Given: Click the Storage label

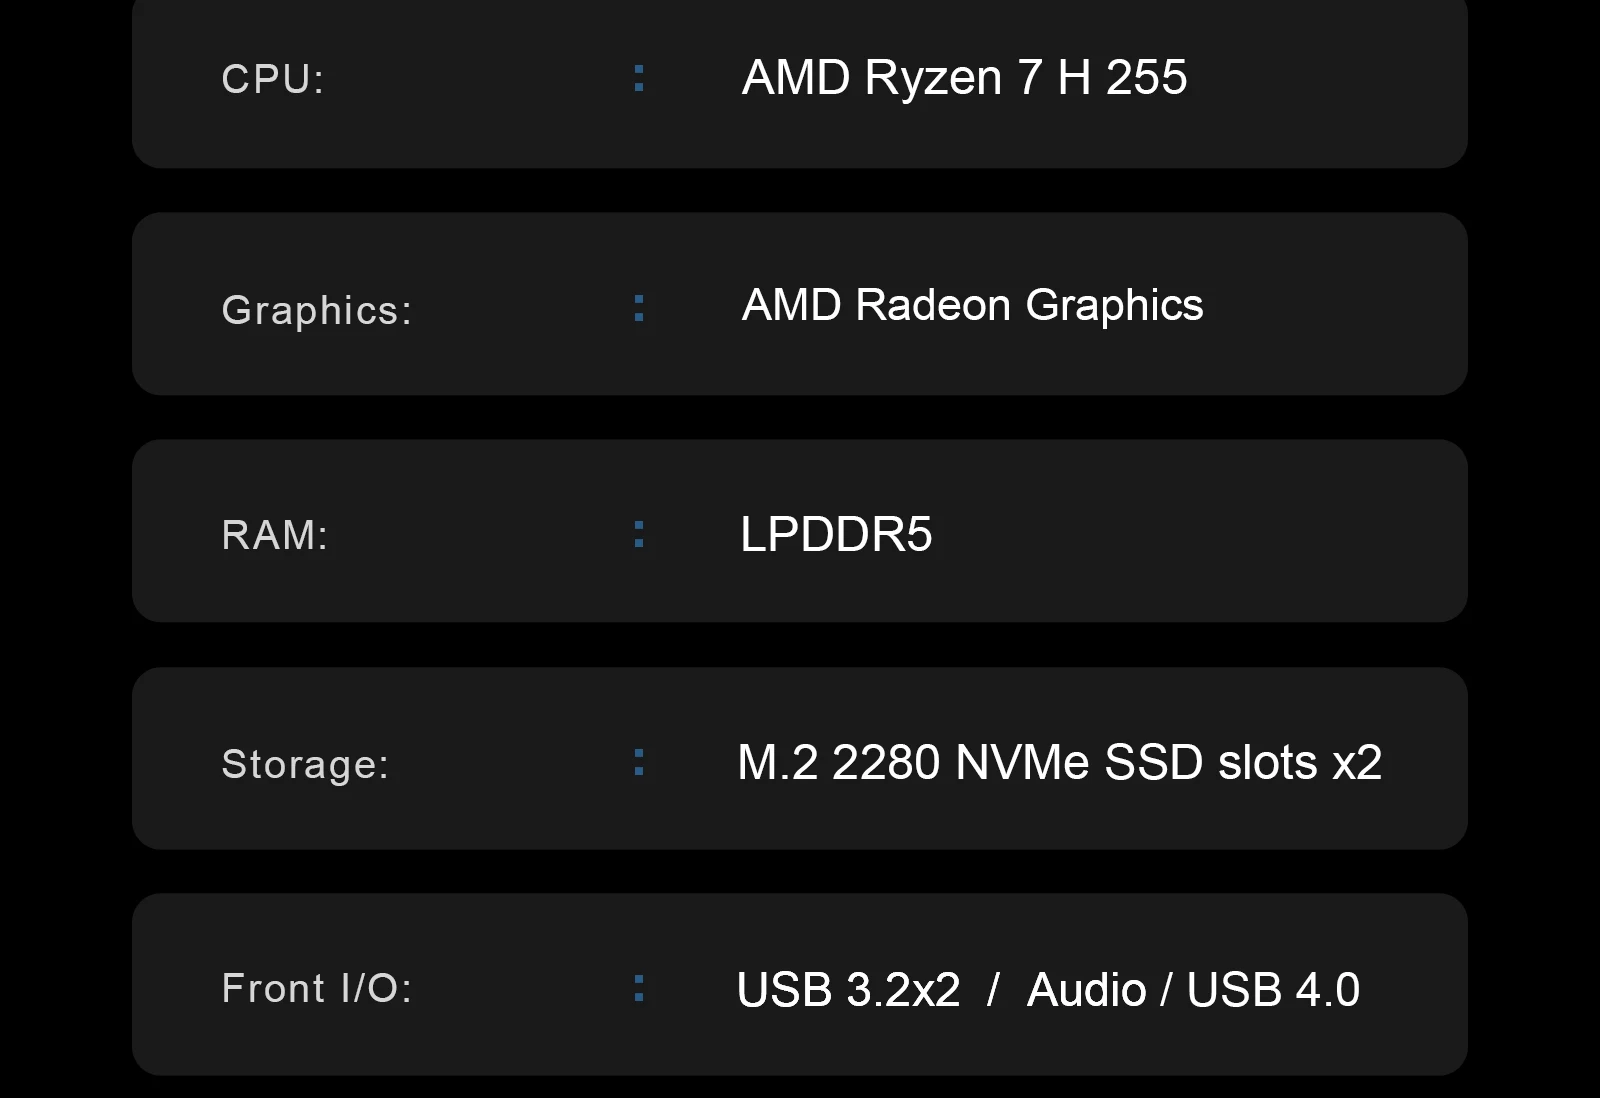Looking at the screenshot, I should (305, 764).
